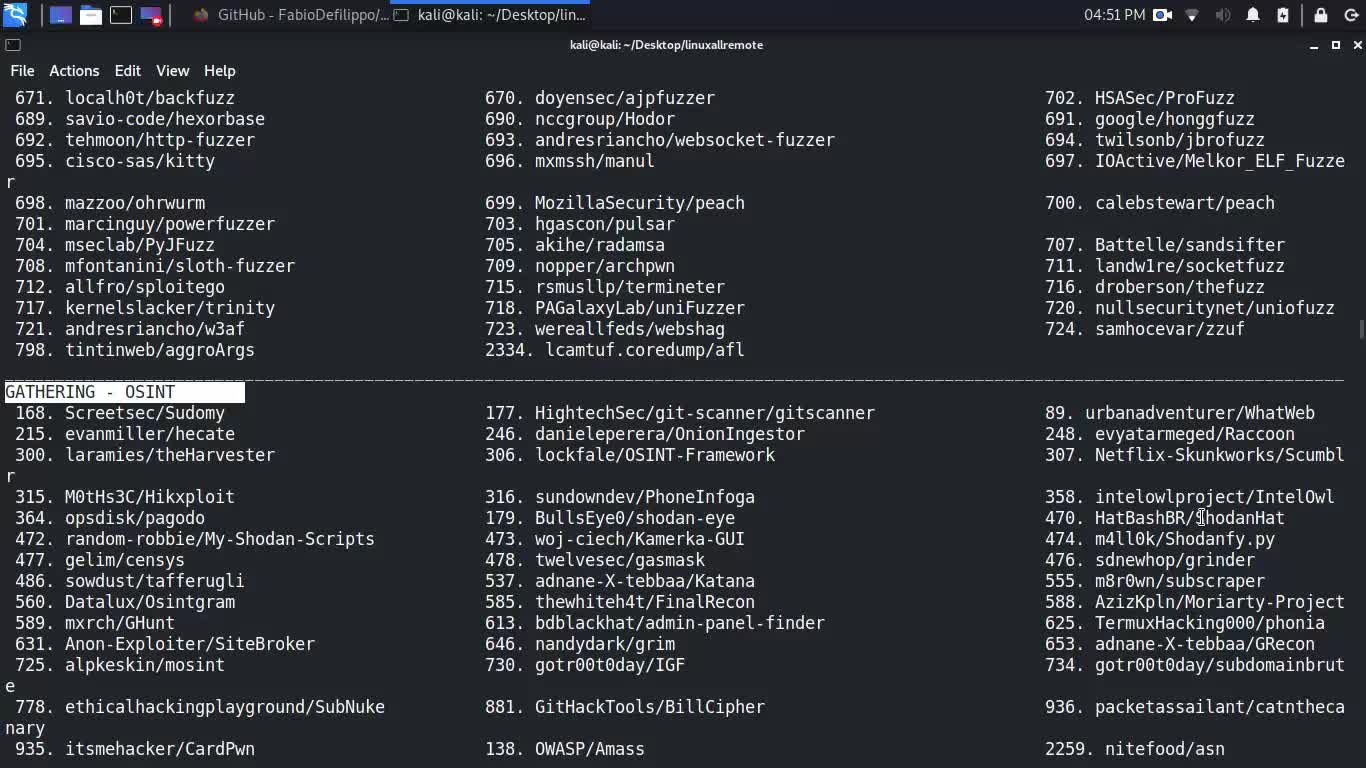The image size is (1366, 768).
Task: Click entry 138. OWASP/Amass
Action: pos(565,749)
